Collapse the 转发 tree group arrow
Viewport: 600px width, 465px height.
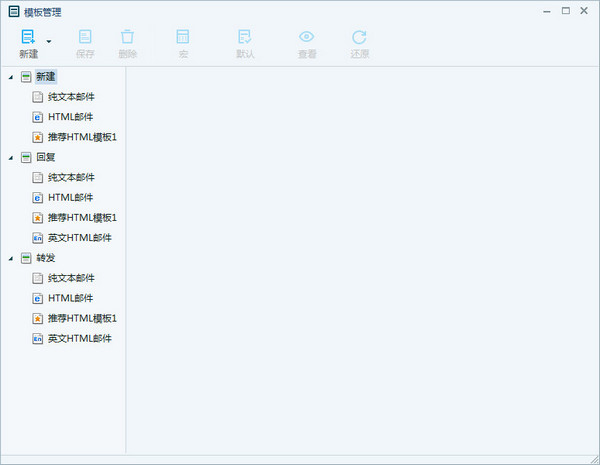11,259
